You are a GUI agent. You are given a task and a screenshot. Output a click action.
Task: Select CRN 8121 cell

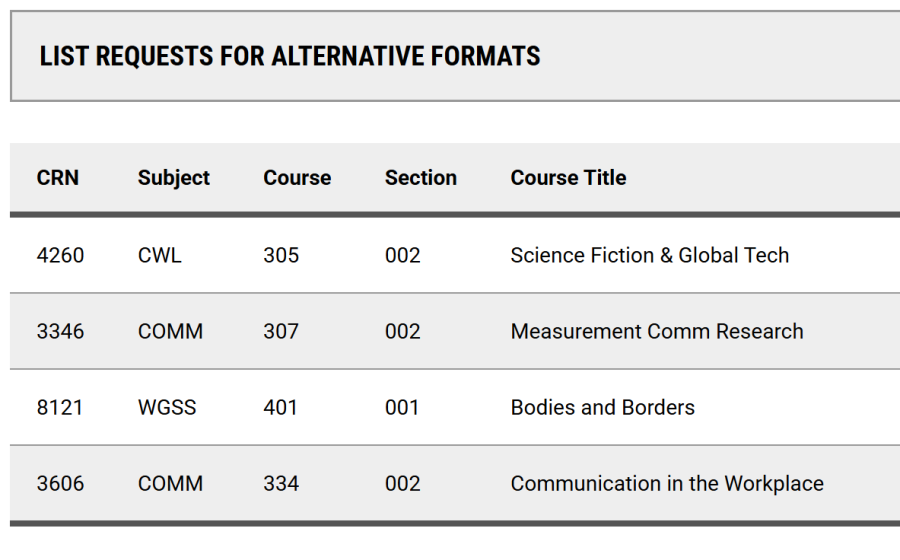[60, 407]
